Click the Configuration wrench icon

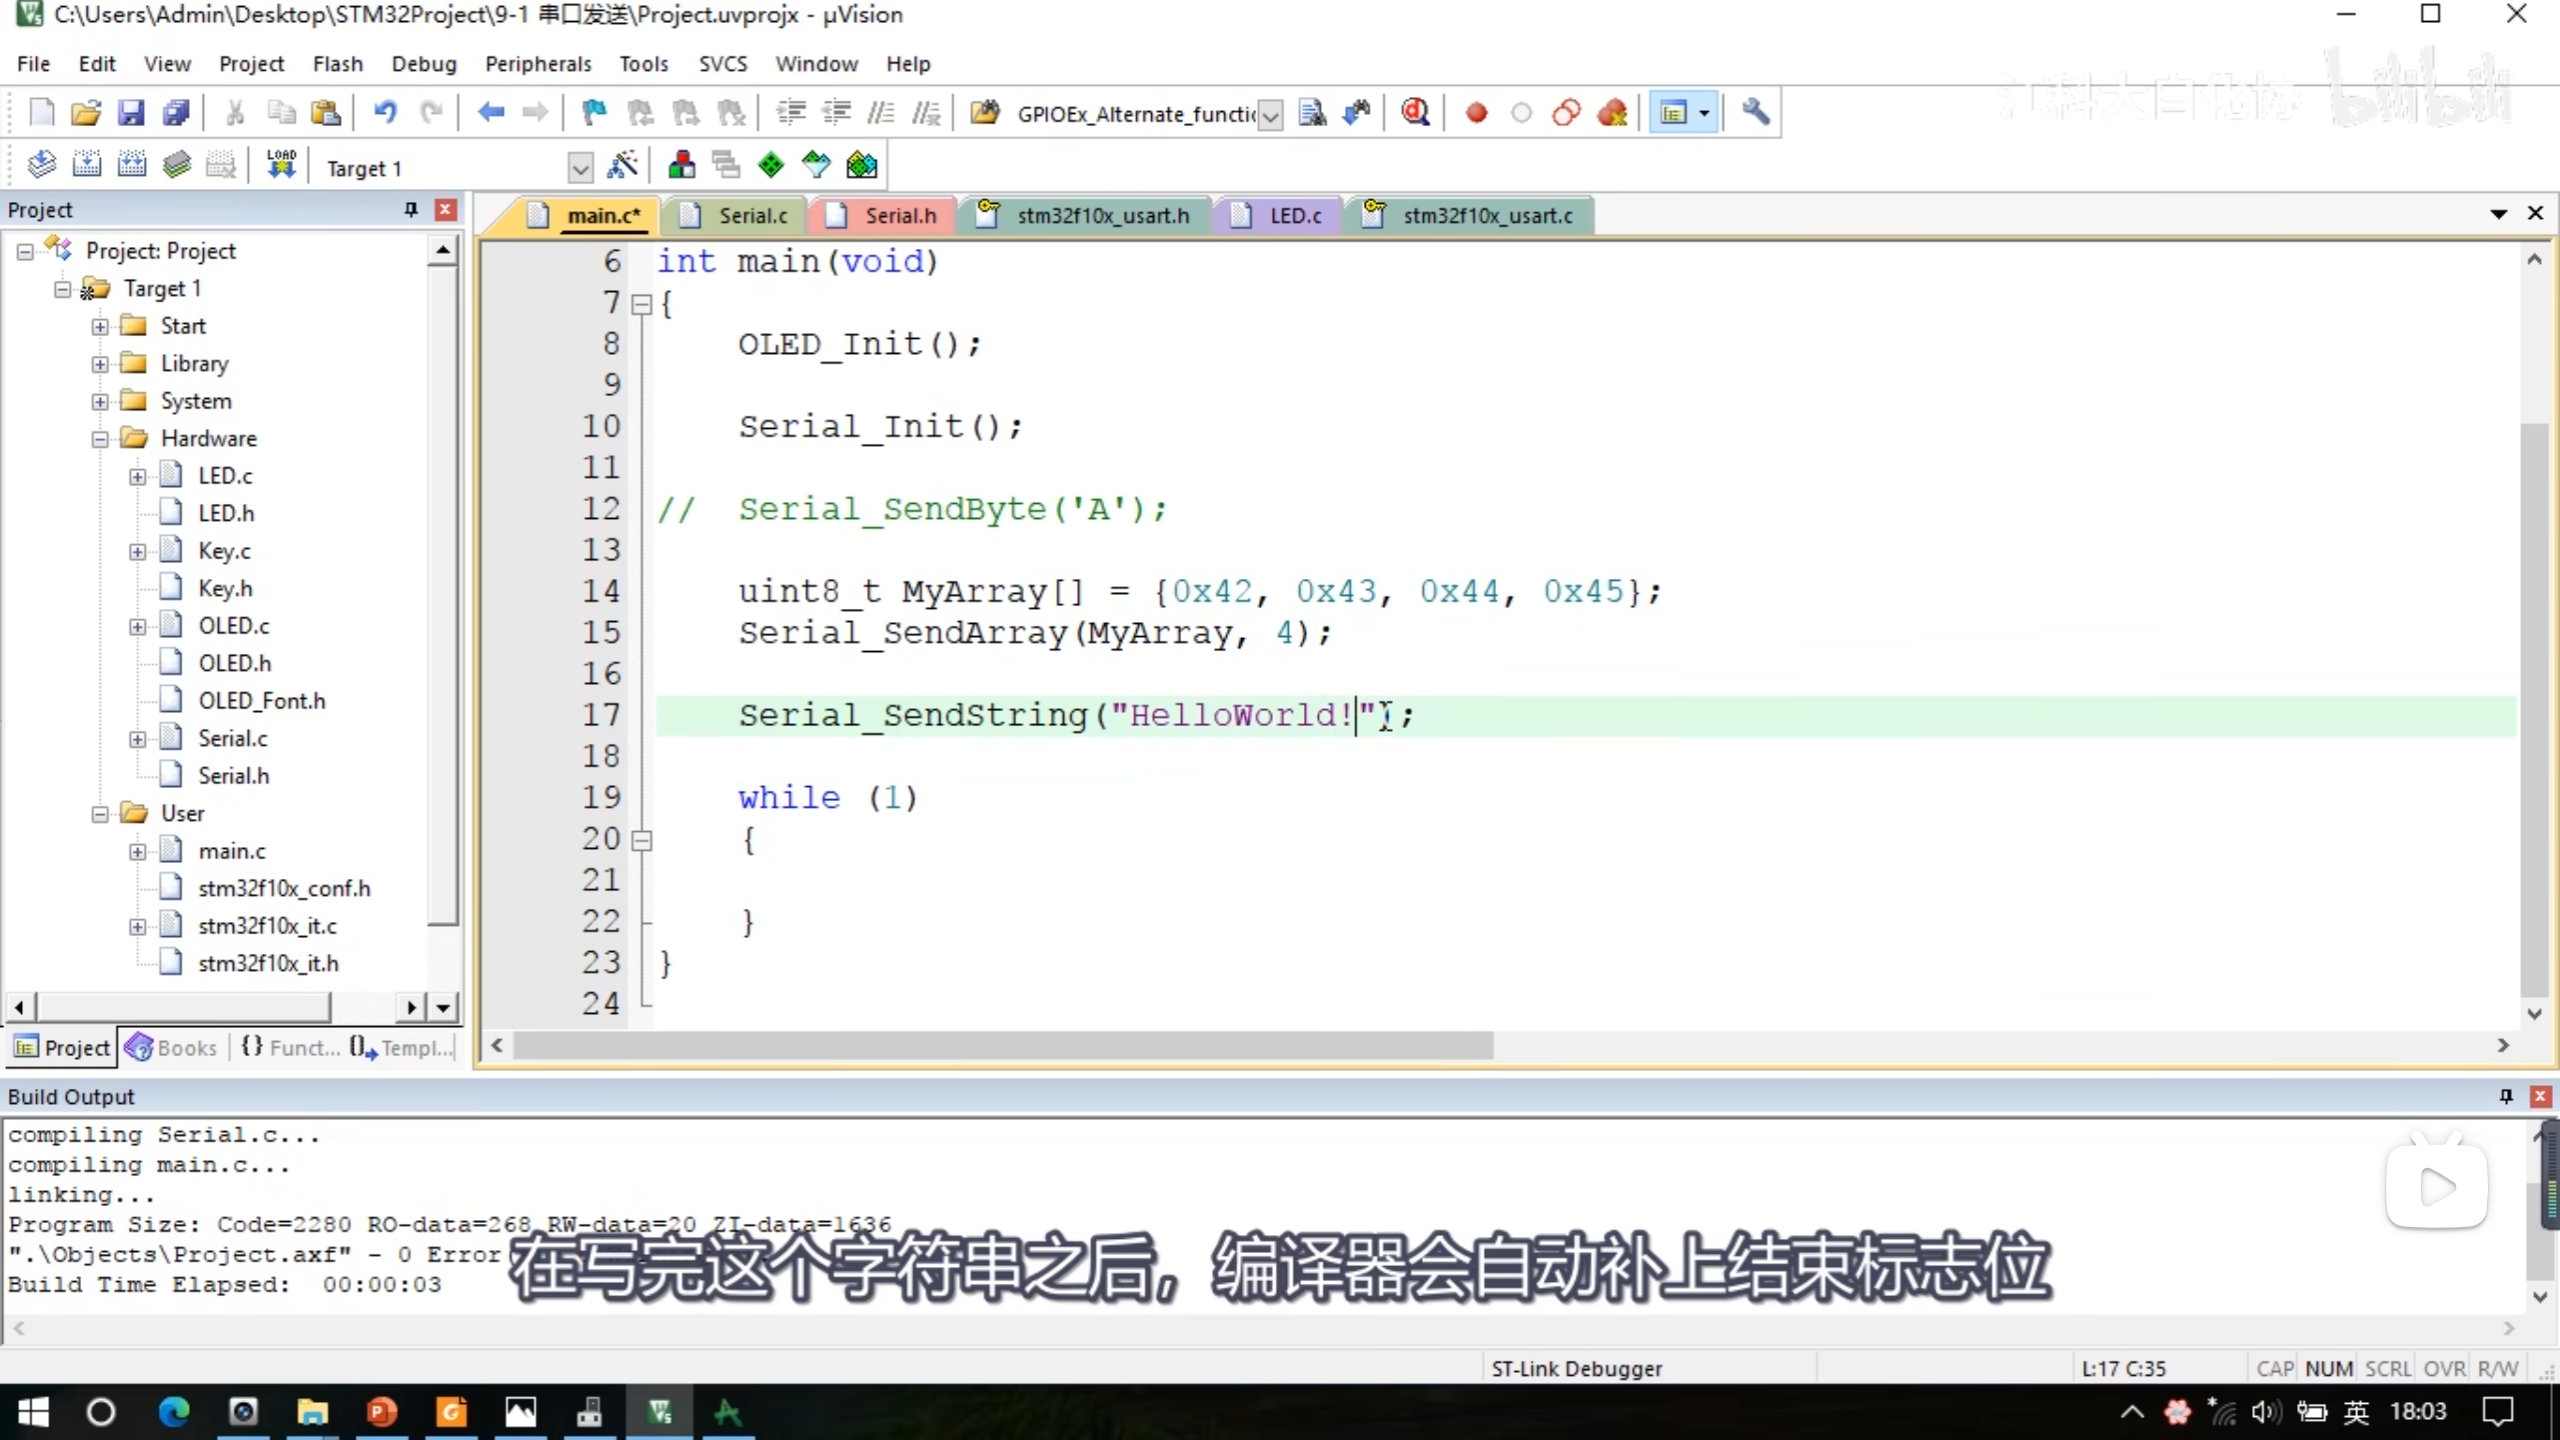(x=1755, y=113)
